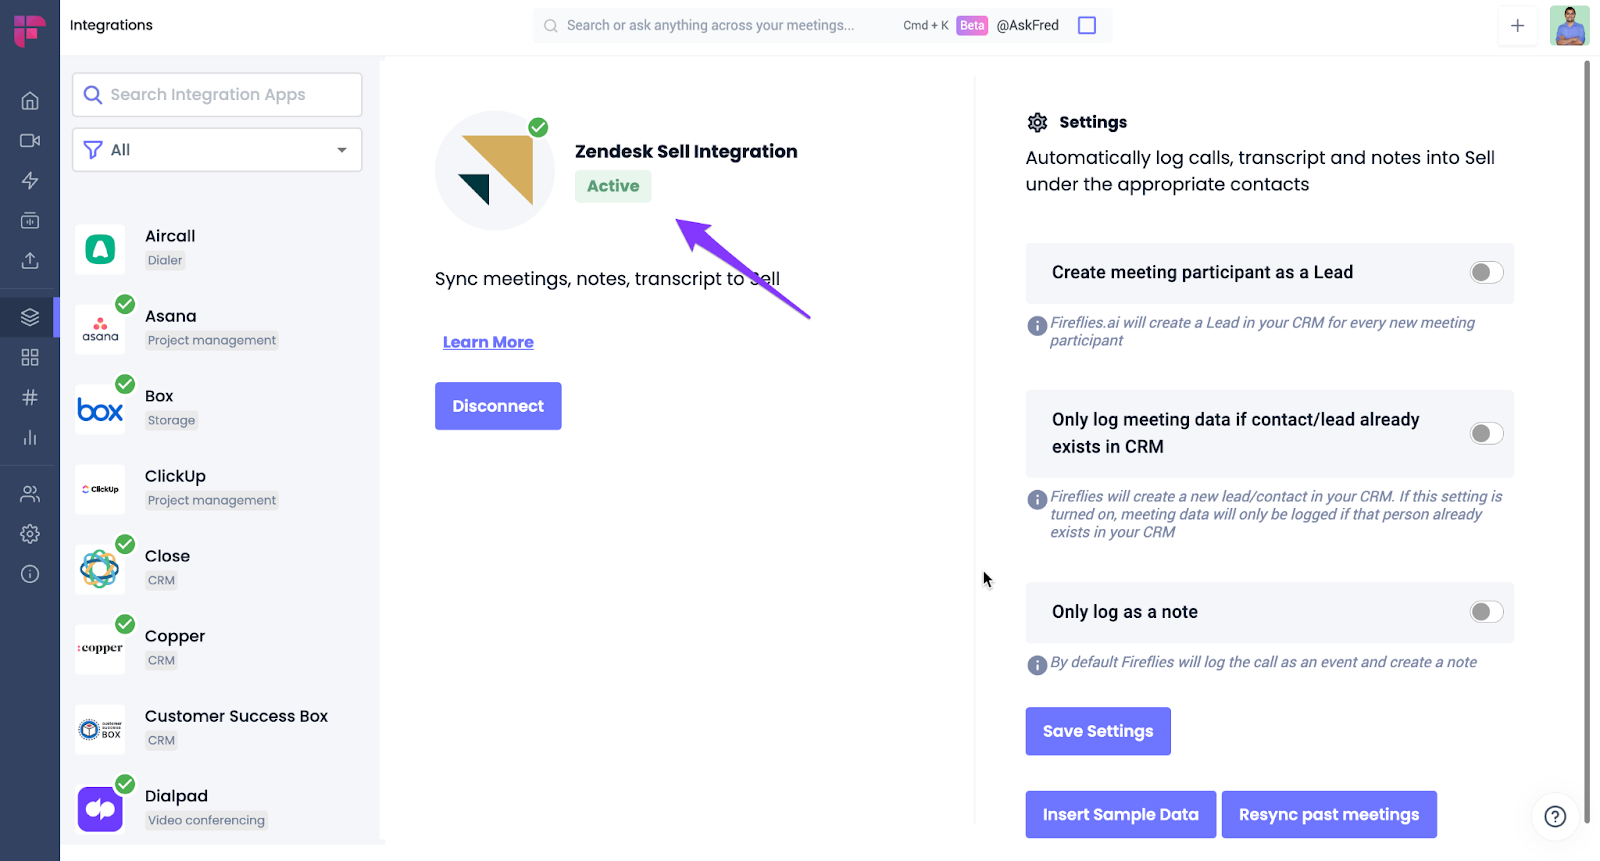The image size is (1600, 861).
Task: Click the Disconnect button
Action: (498, 406)
